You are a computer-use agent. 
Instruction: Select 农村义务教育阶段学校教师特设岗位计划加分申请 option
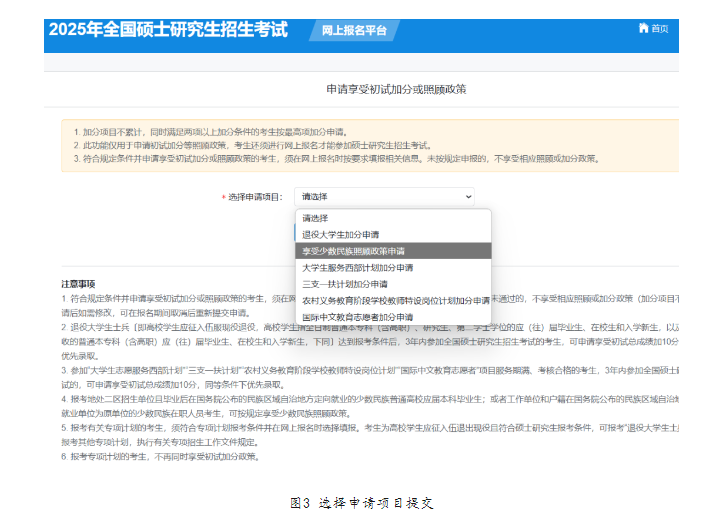(x=395, y=300)
